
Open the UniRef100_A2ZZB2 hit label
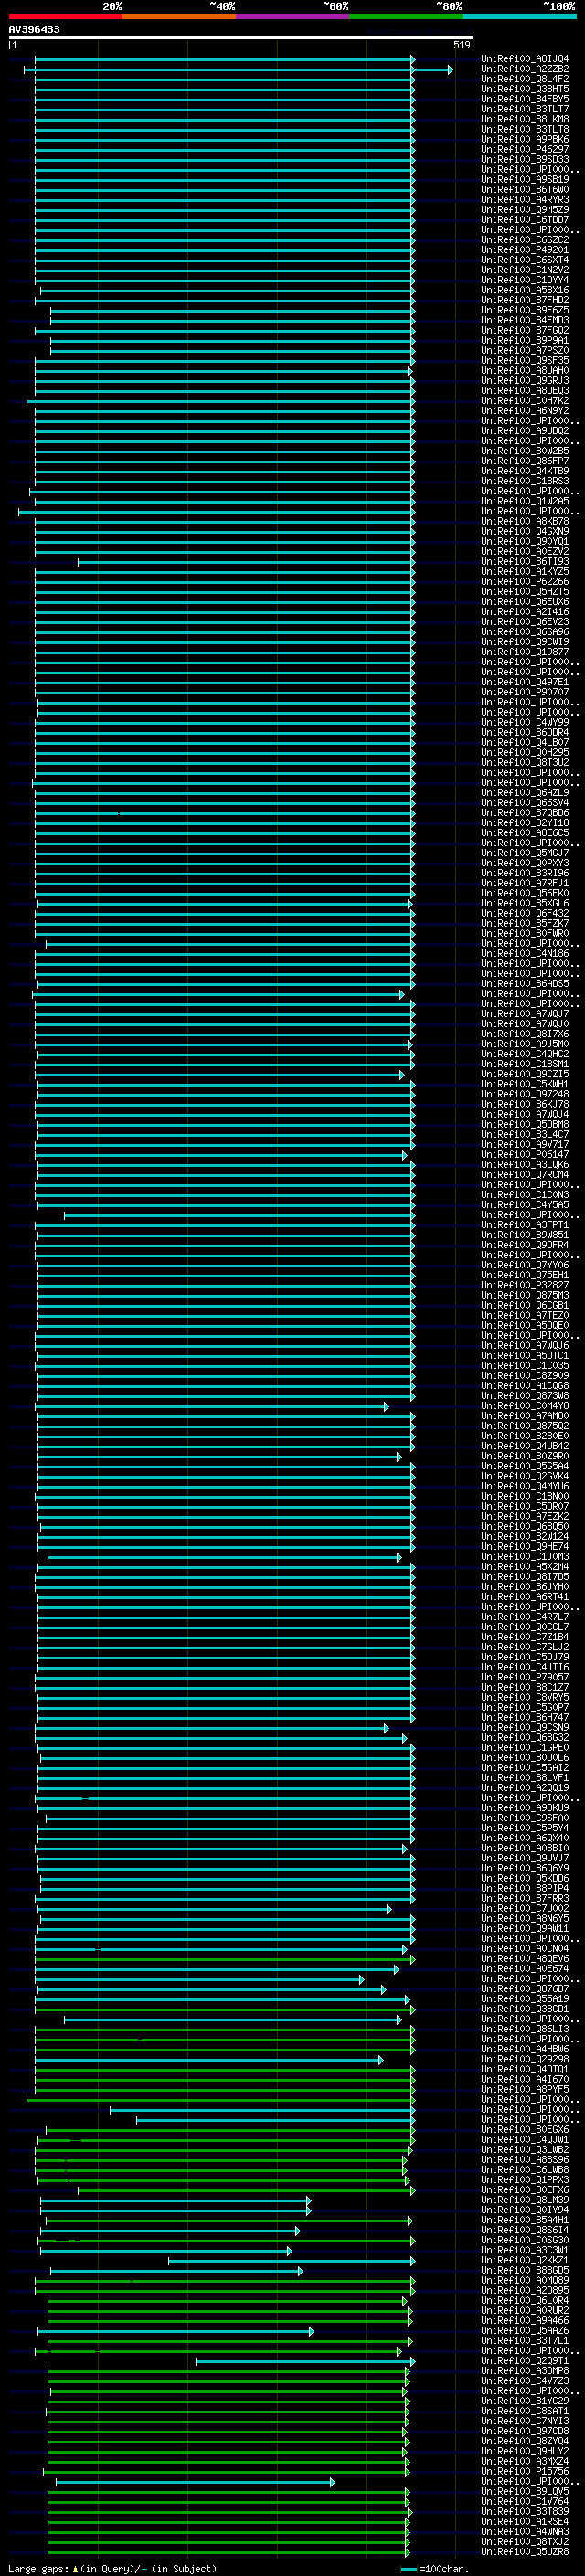(x=525, y=69)
